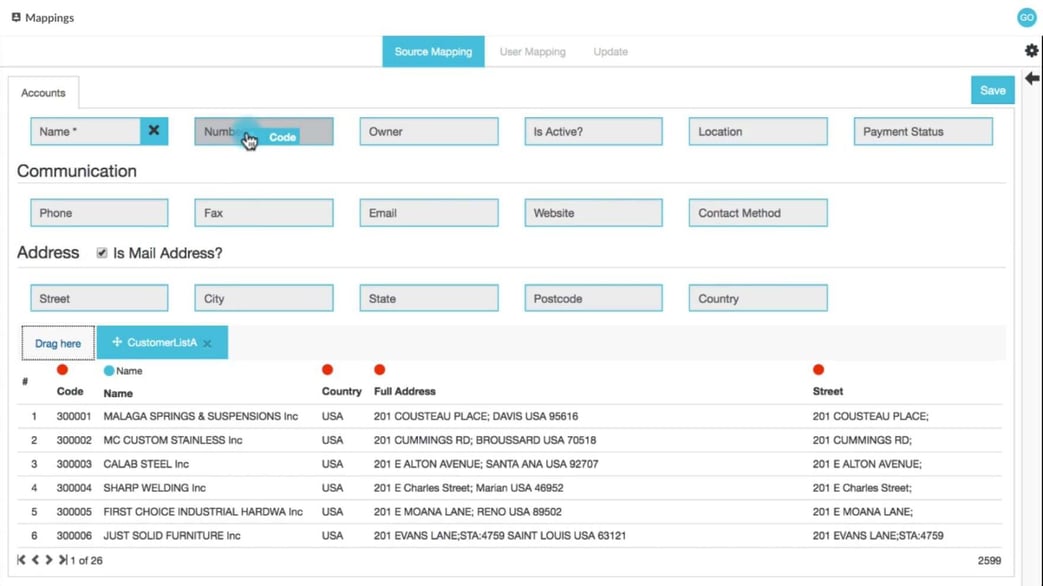Click the Street column header in table
The image size is (1043, 586).
(x=827, y=391)
